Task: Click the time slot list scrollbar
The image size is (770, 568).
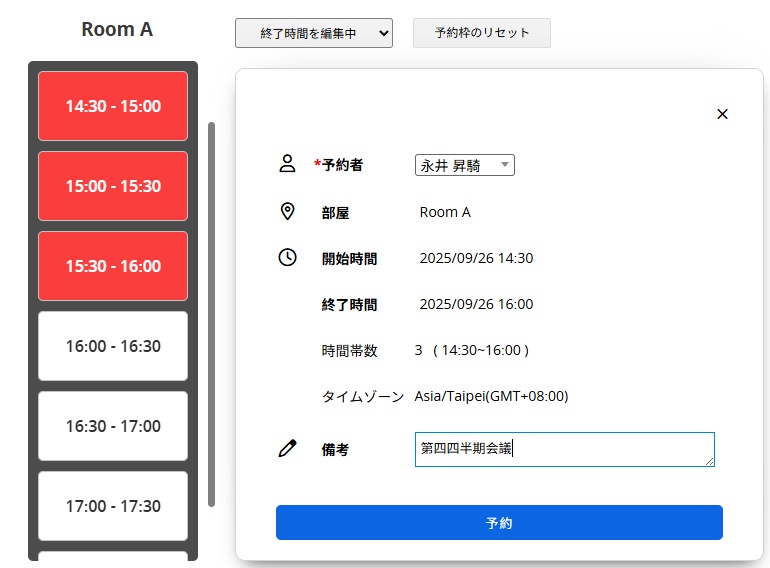Action: (x=211, y=314)
